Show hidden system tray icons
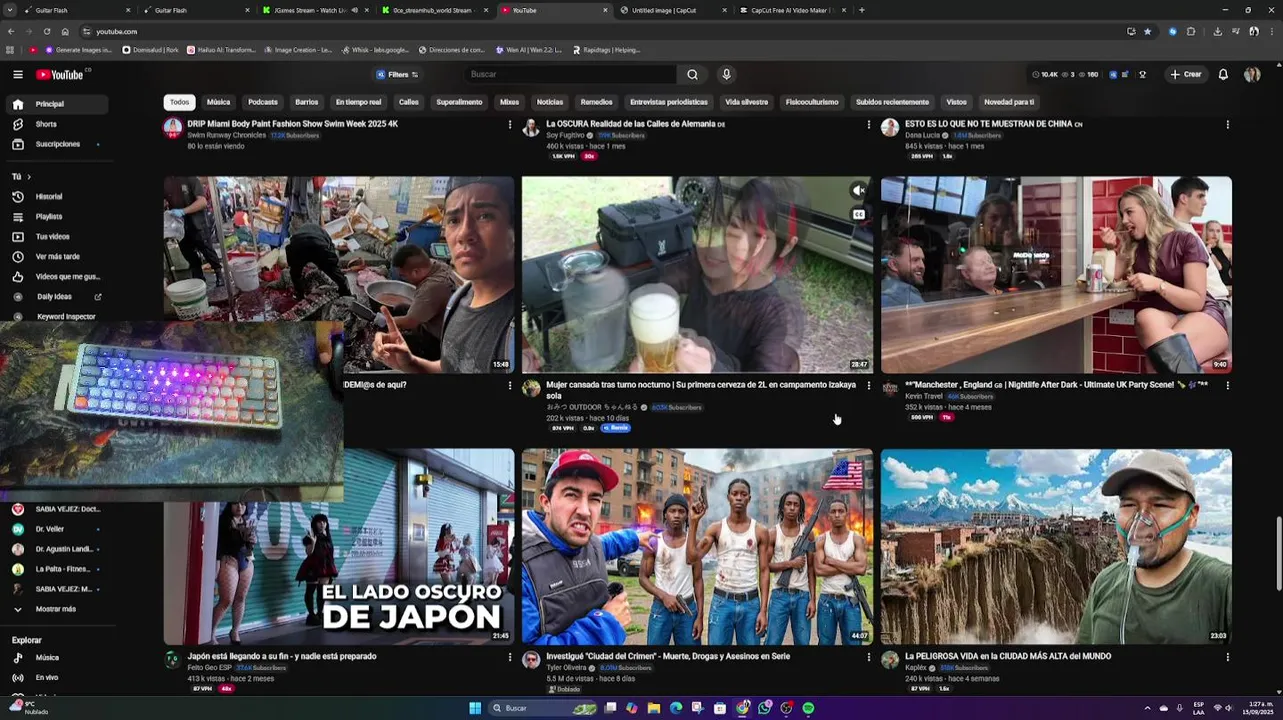 tap(1147, 708)
